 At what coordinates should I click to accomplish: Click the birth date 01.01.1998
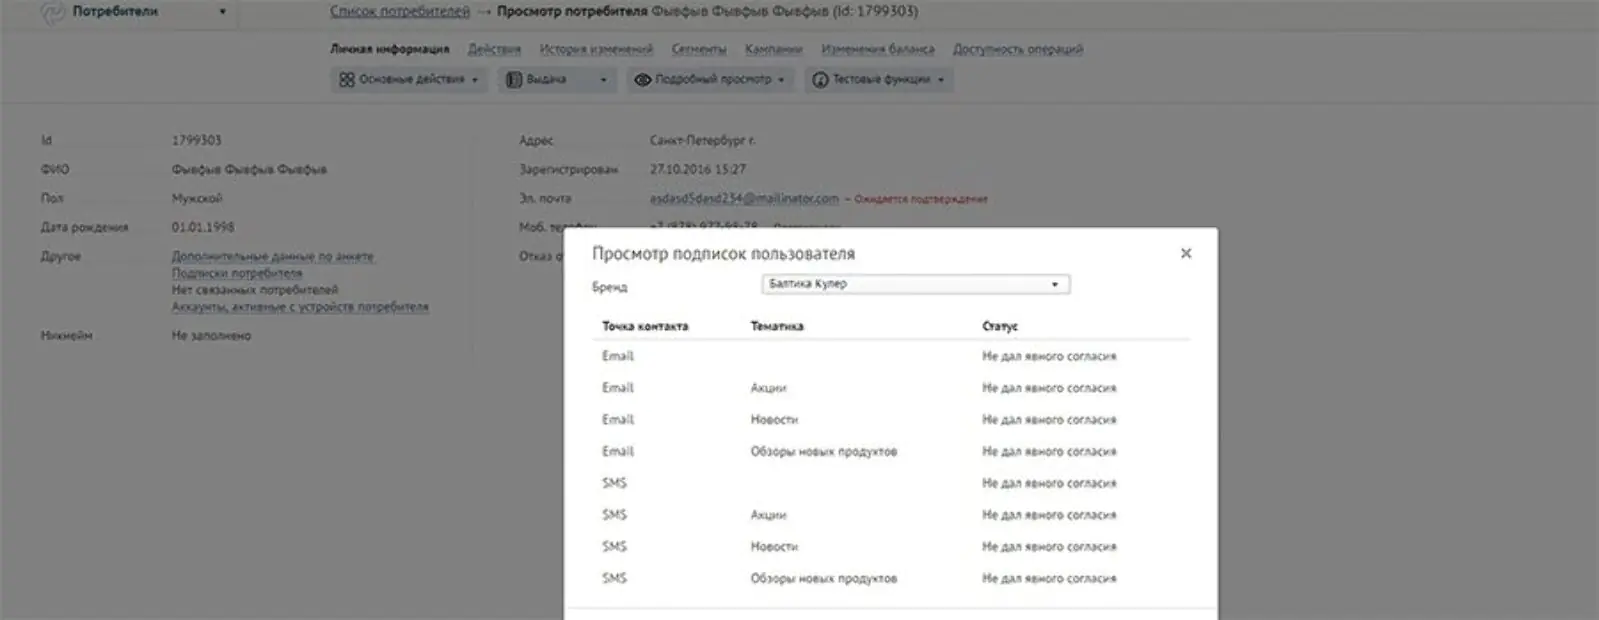click(x=203, y=227)
